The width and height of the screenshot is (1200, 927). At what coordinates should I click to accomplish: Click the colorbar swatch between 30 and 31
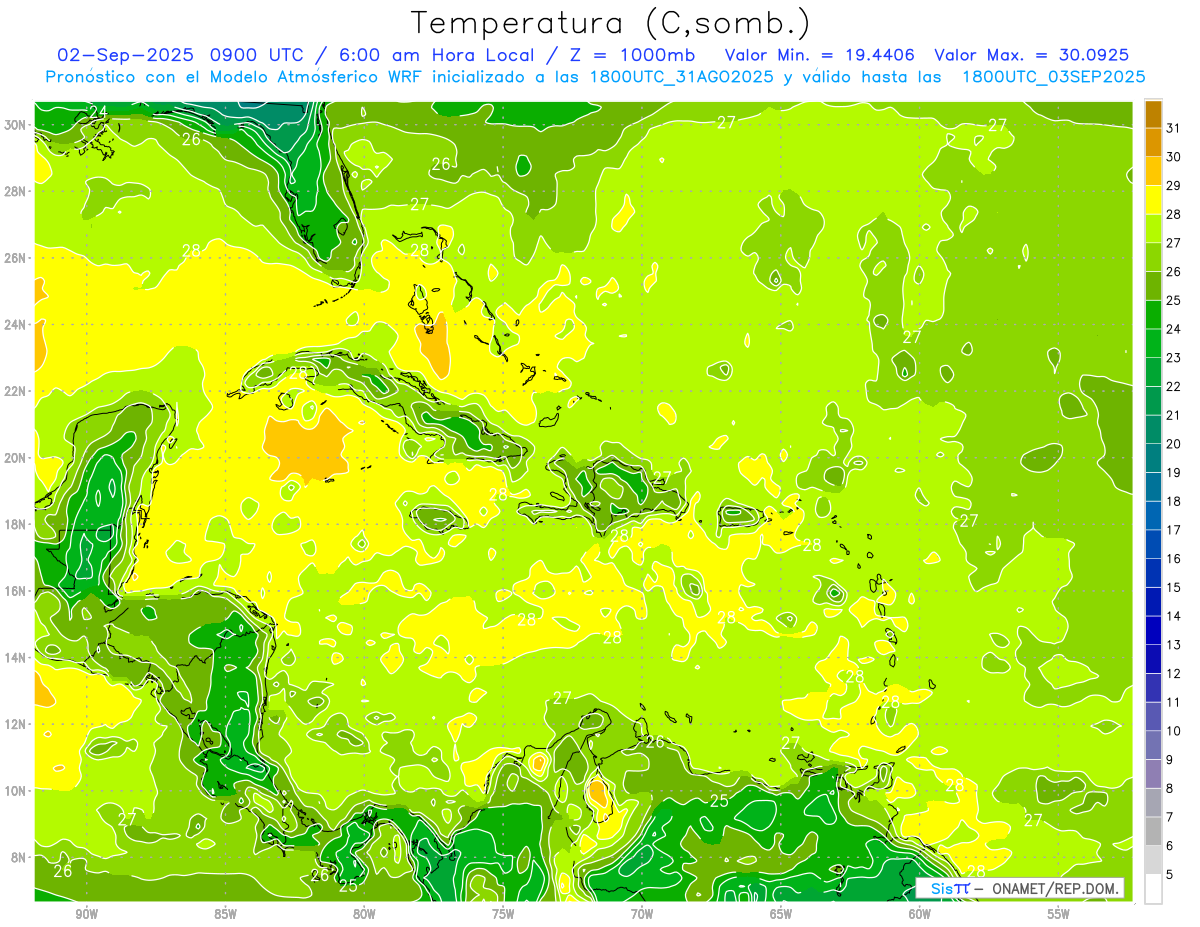(1153, 143)
